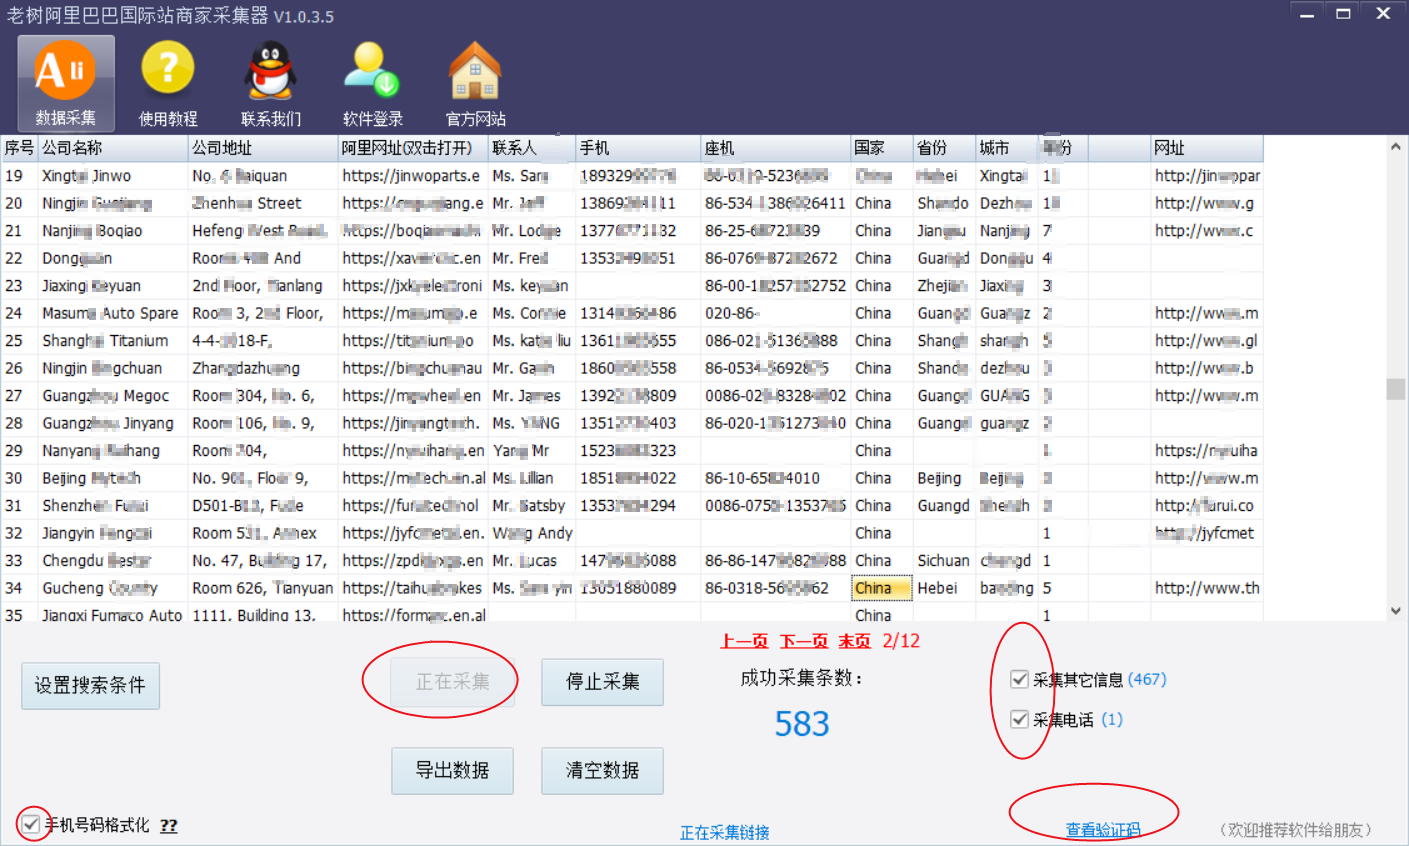
Task: Select address cell '4-4-' in Shanghai Titanium row
Action: pyautogui.click(x=263, y=341)
